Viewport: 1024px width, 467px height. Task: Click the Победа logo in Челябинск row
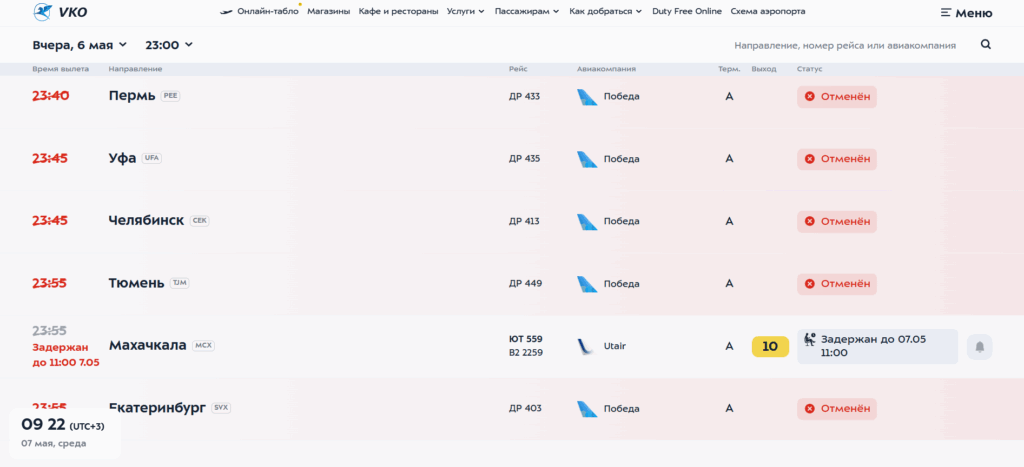pyautogui.click(x=587, y=221)
